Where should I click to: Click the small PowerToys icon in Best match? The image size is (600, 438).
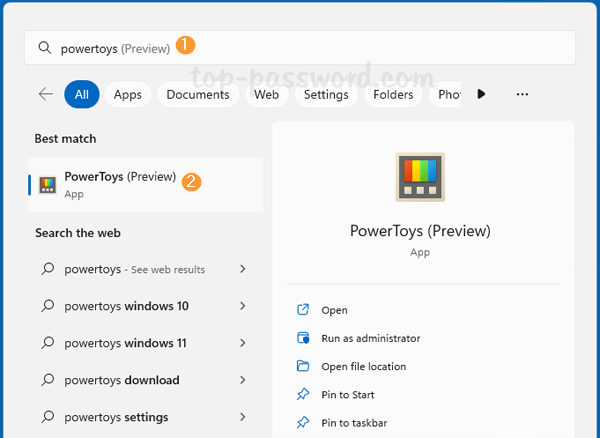tap(48, 185)
